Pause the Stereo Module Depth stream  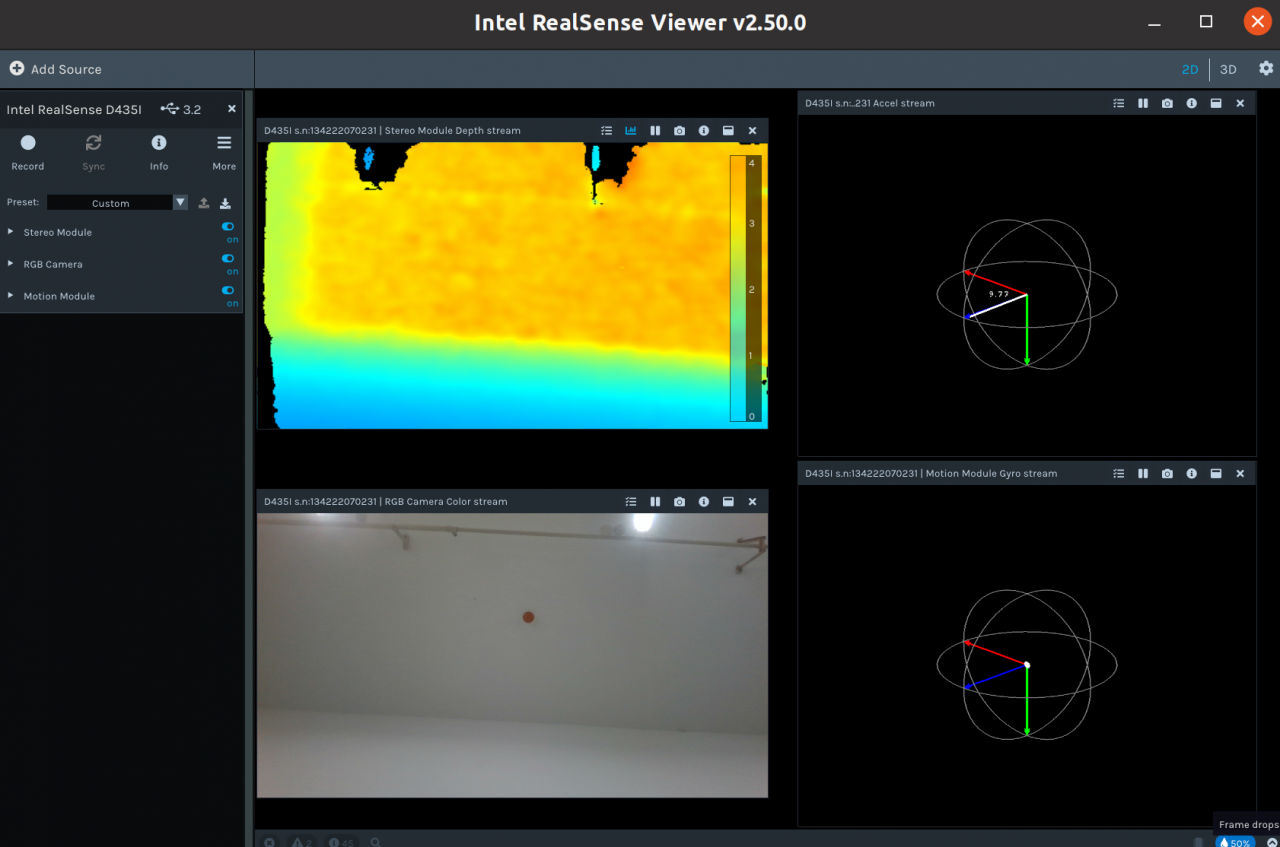click(655, 130)
